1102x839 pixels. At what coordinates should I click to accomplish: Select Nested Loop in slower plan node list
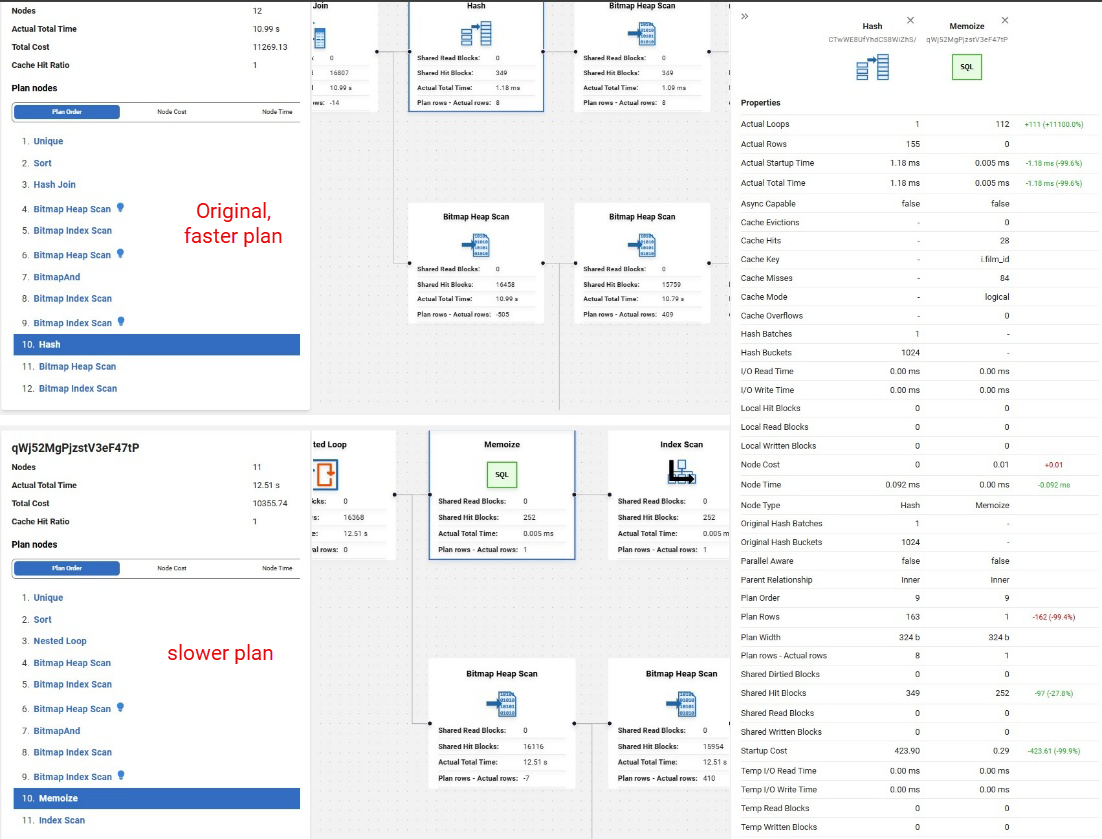tap(60, 641)
